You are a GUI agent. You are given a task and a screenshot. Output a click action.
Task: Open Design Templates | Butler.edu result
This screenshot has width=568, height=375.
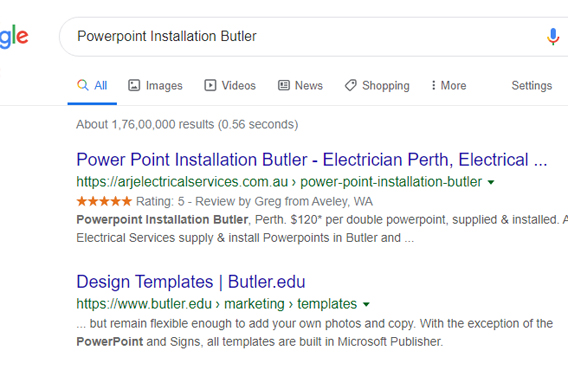[x=191, y=282]
